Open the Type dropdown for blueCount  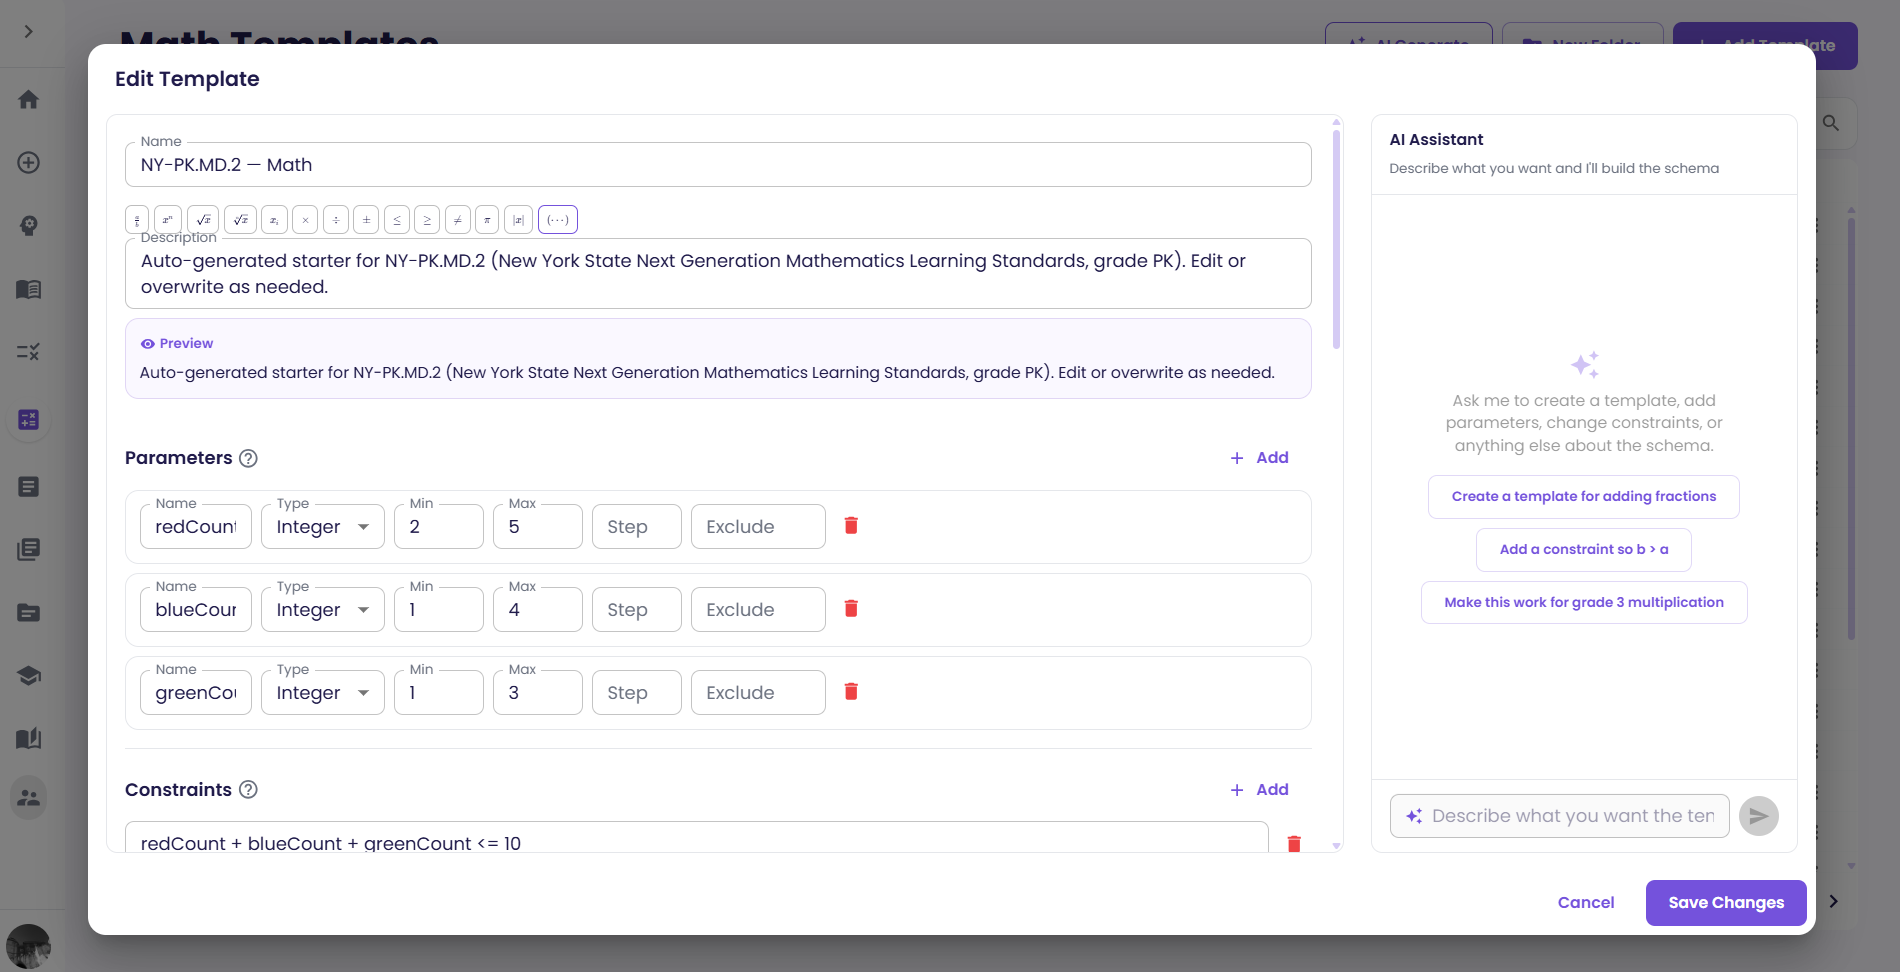(323, 610)
